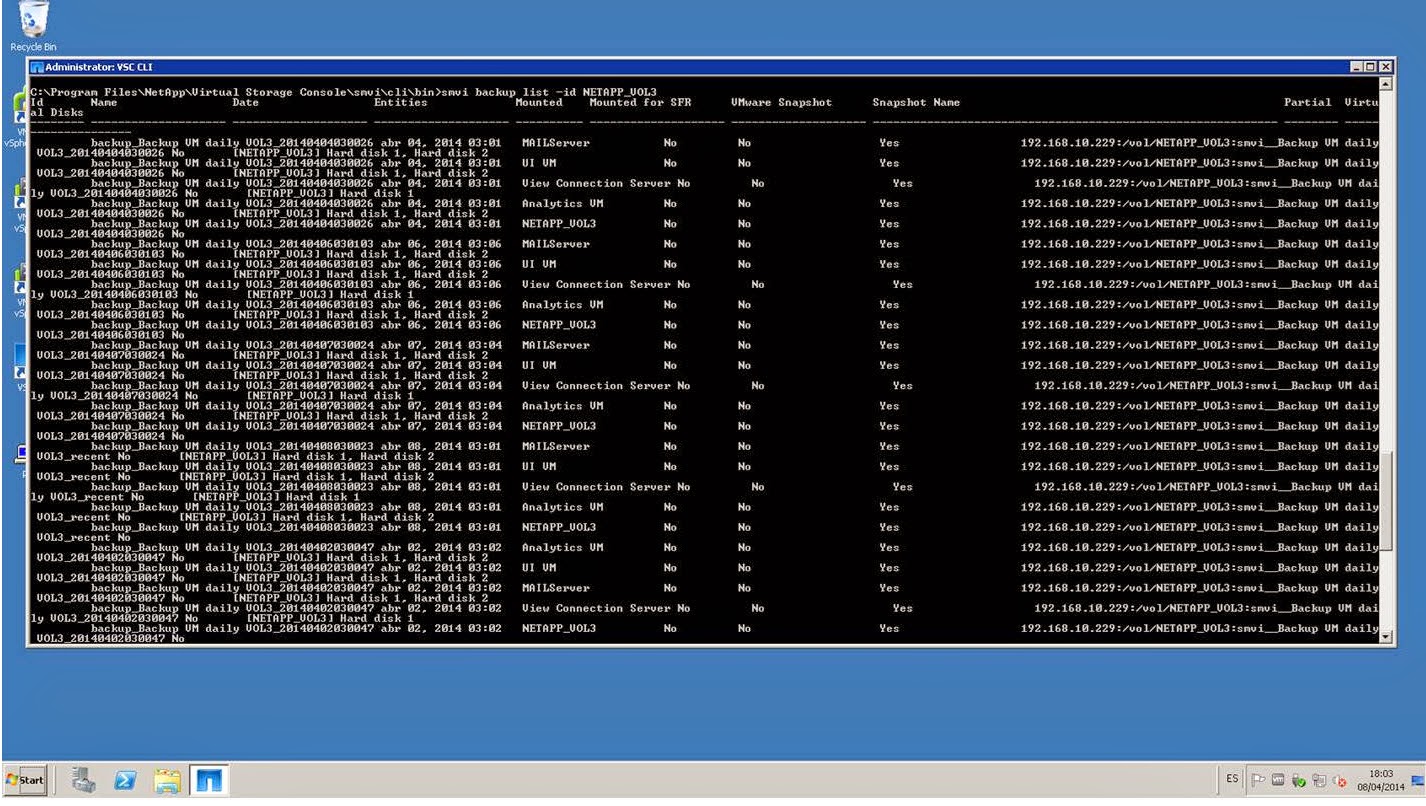Open Safely Remove Hardware tray icon
1426x806 pixels.
coord(1298,780)
